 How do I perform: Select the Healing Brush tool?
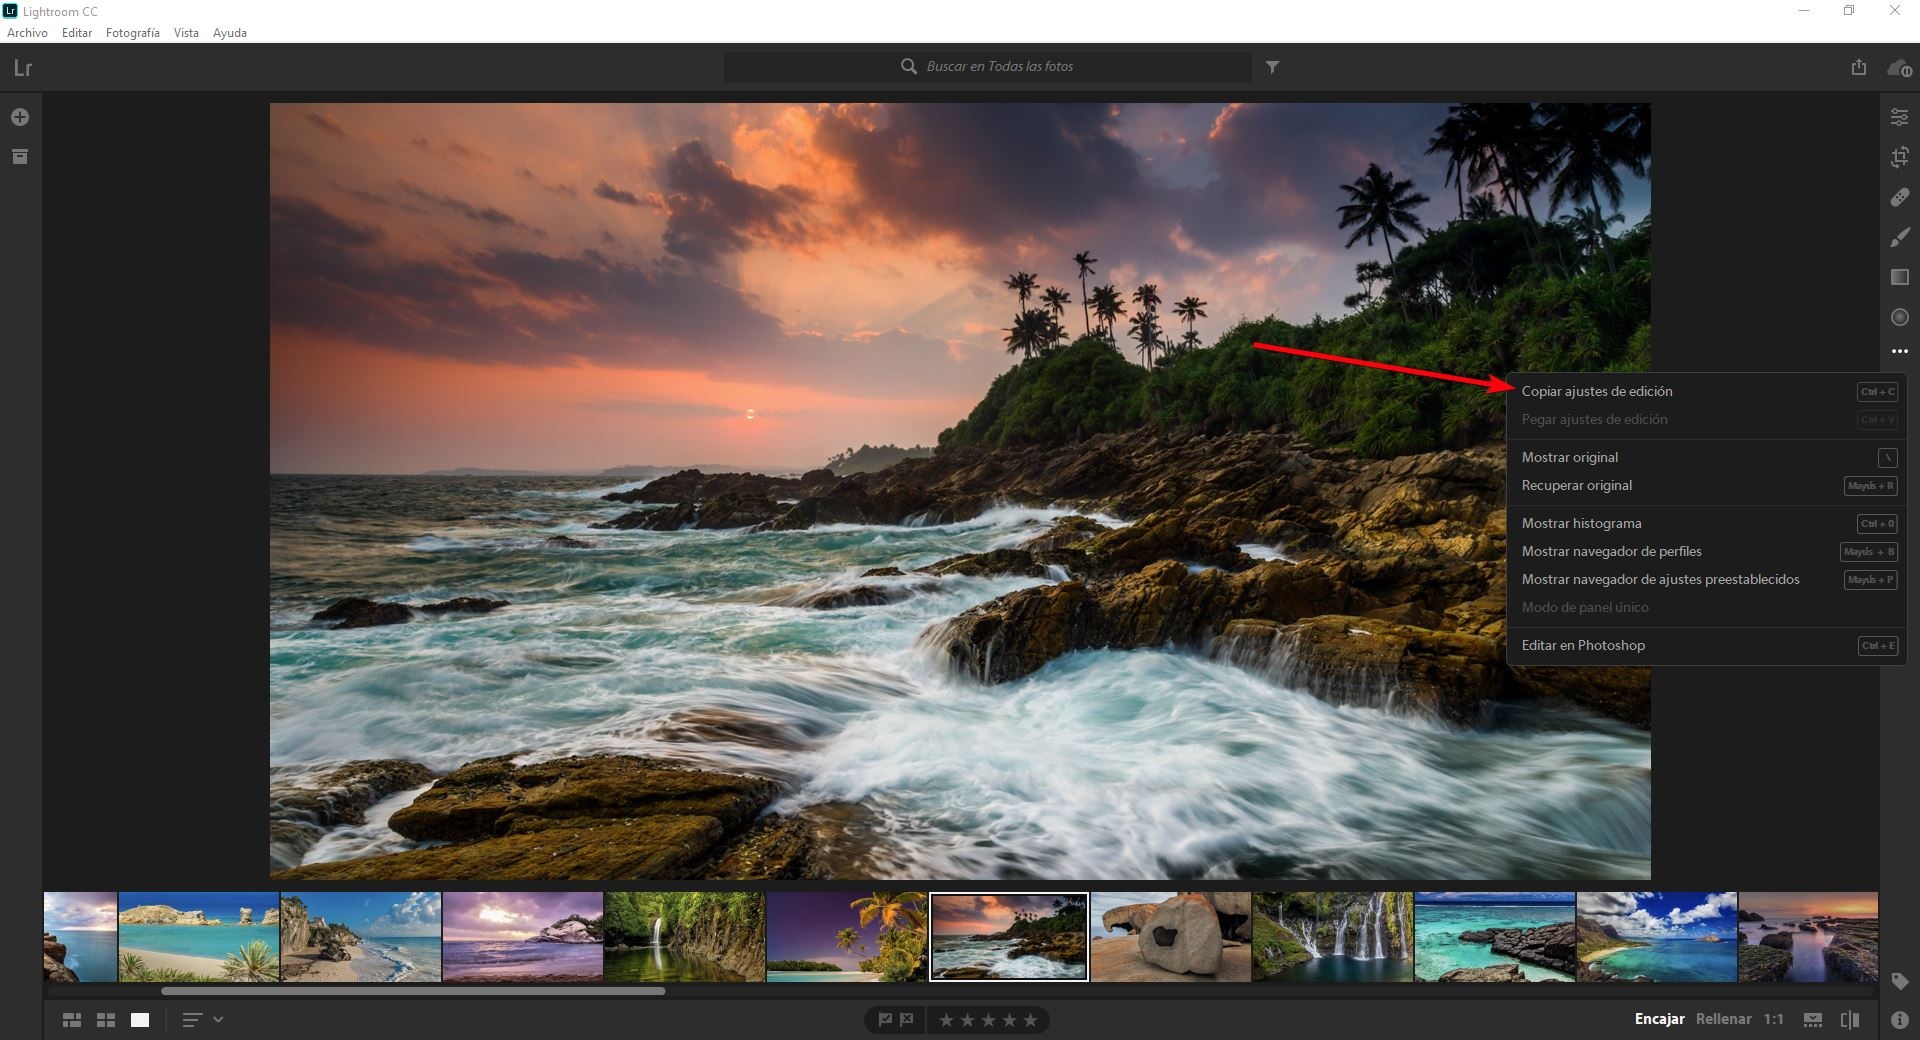1899,198
